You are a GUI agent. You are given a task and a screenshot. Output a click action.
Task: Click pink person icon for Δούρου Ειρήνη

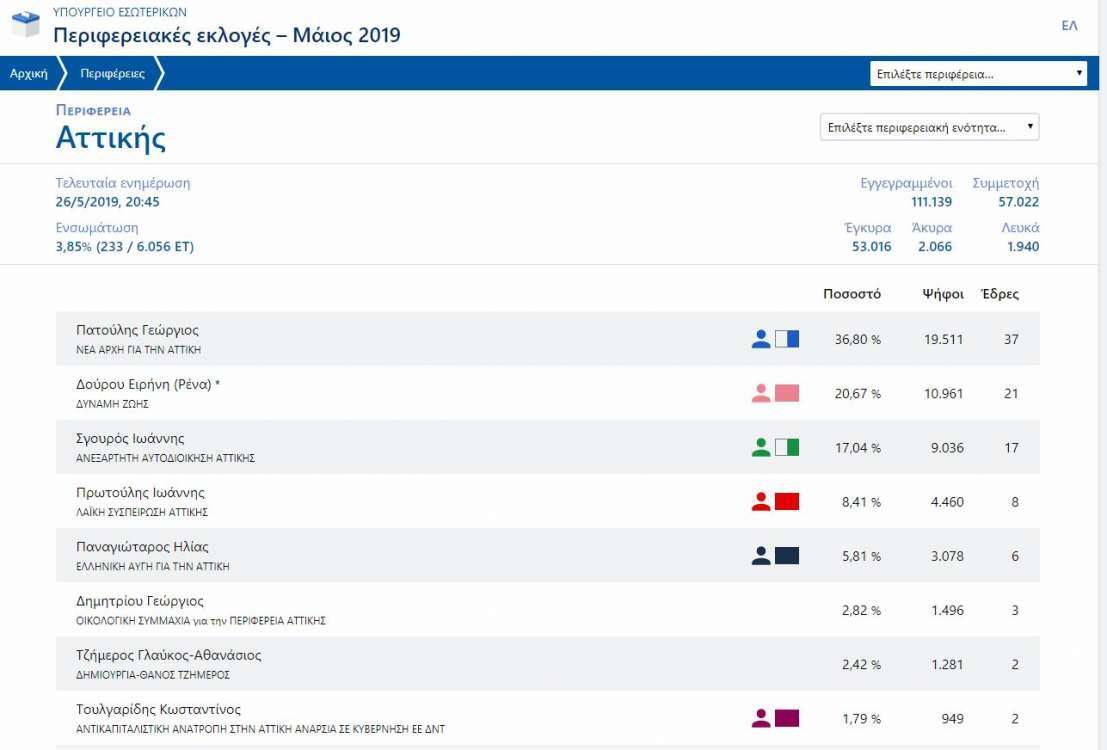pos(761,393)
